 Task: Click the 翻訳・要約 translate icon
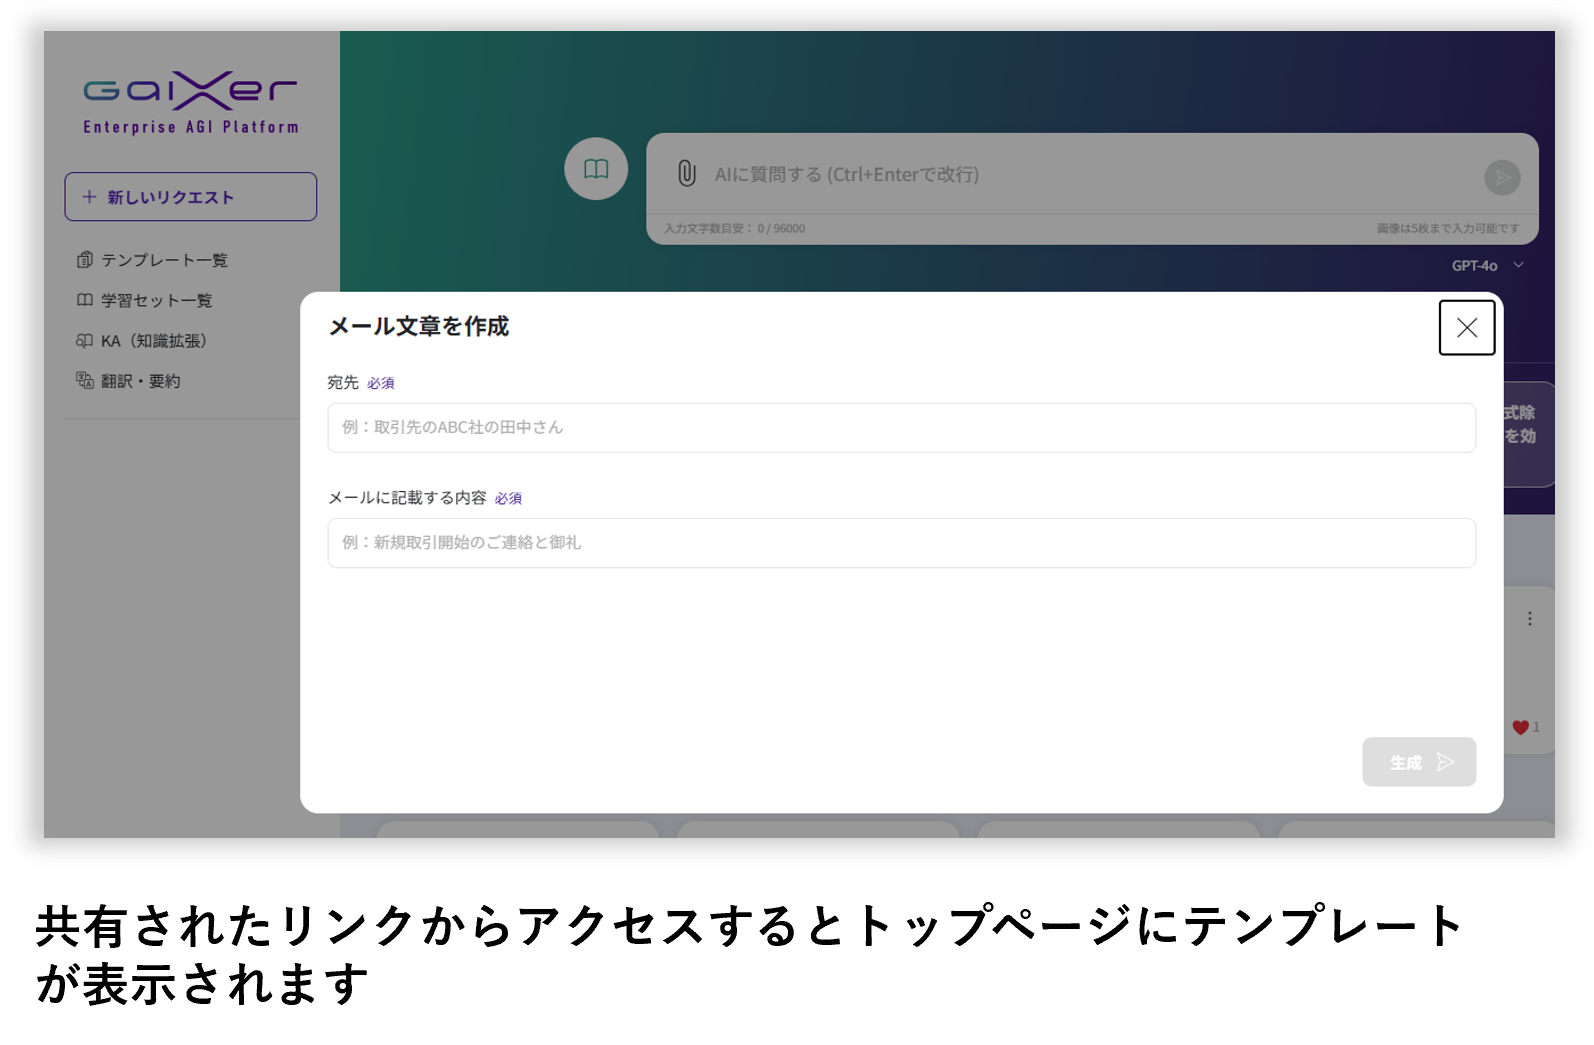pyautogui.click(x=85, y=381)
